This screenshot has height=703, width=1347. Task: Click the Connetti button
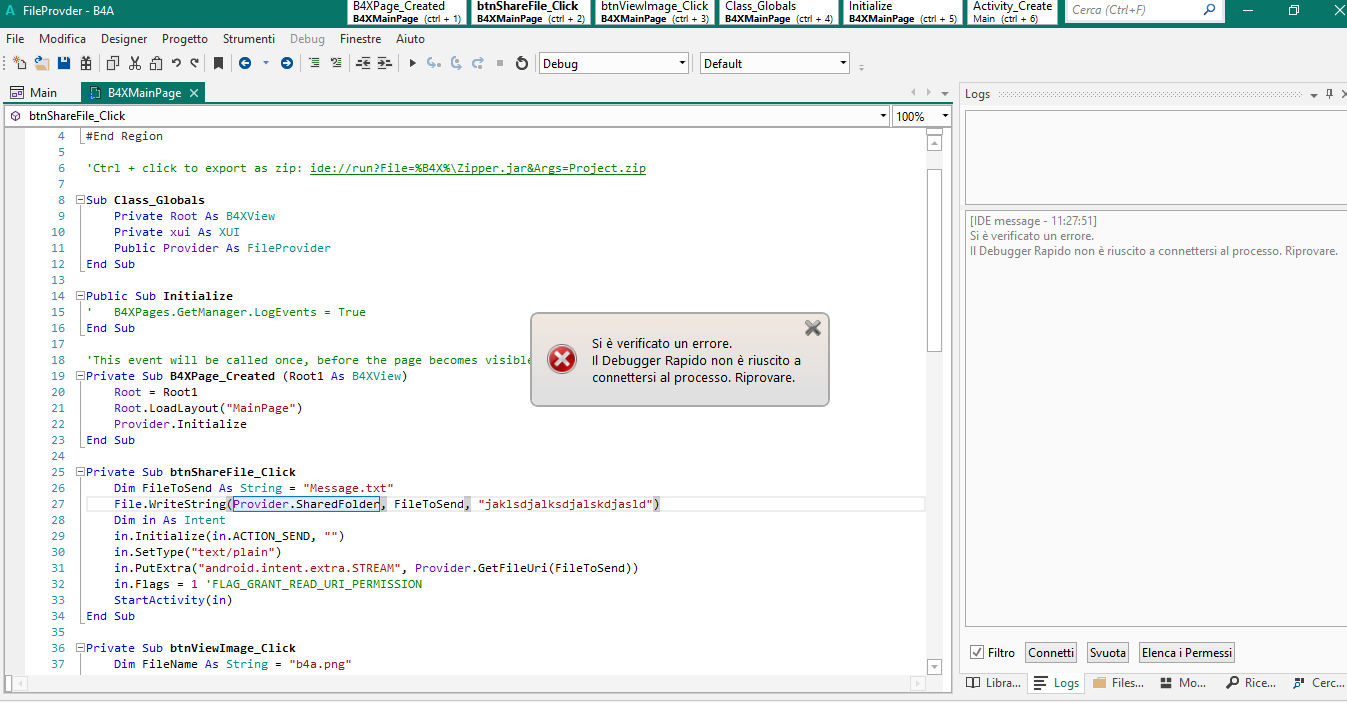coord(1050,653)
